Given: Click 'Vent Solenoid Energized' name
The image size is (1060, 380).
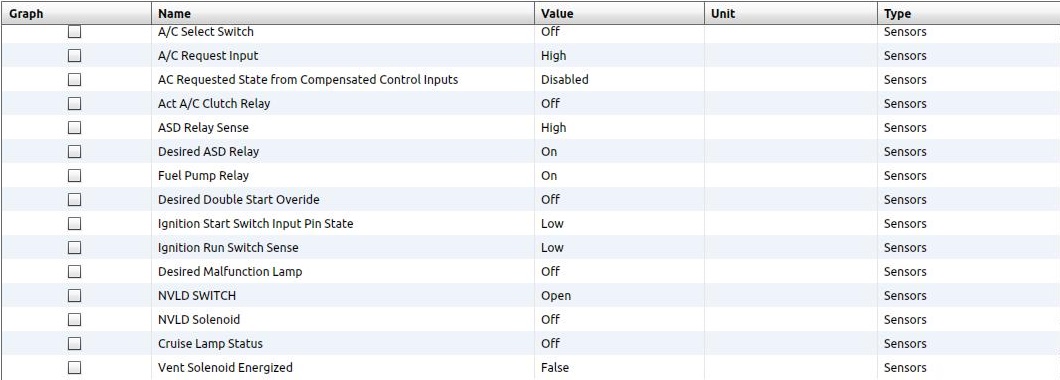Looking at the screenshot, I should pos(225,367).
